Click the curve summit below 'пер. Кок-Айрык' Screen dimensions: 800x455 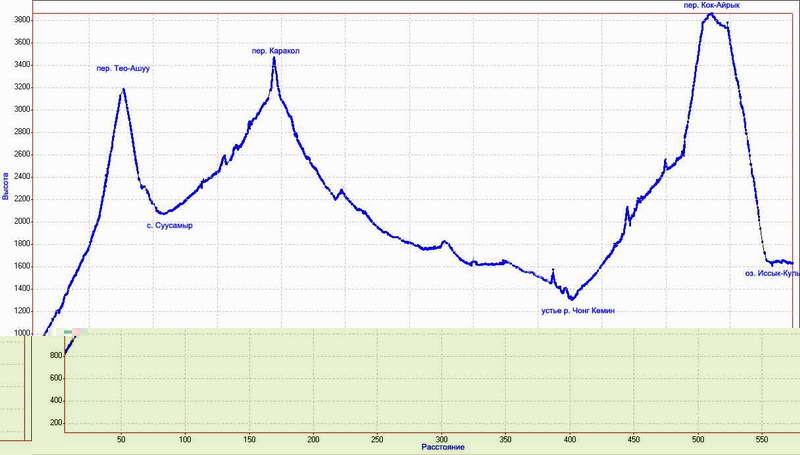click(x=710, y=14)
